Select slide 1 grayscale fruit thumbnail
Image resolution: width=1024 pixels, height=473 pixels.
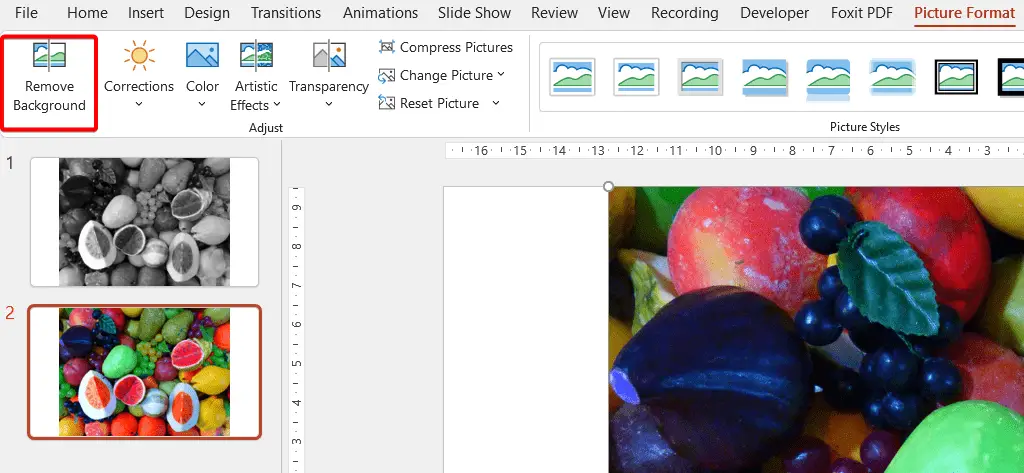pyautogui.click(x=144, y=222)
